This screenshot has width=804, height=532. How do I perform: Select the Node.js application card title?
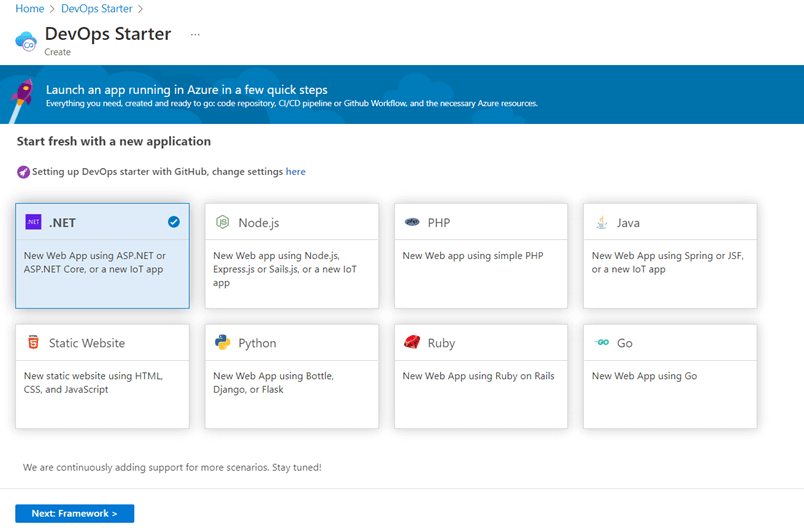point(258,223)
